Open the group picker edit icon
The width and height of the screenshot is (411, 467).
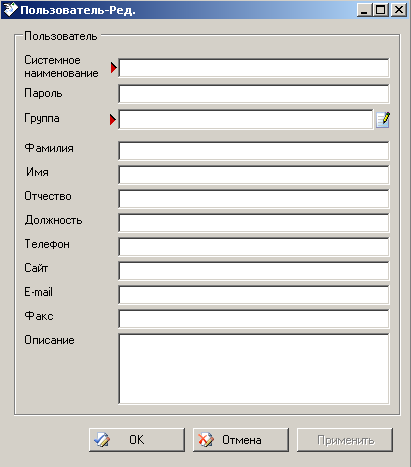383,120
